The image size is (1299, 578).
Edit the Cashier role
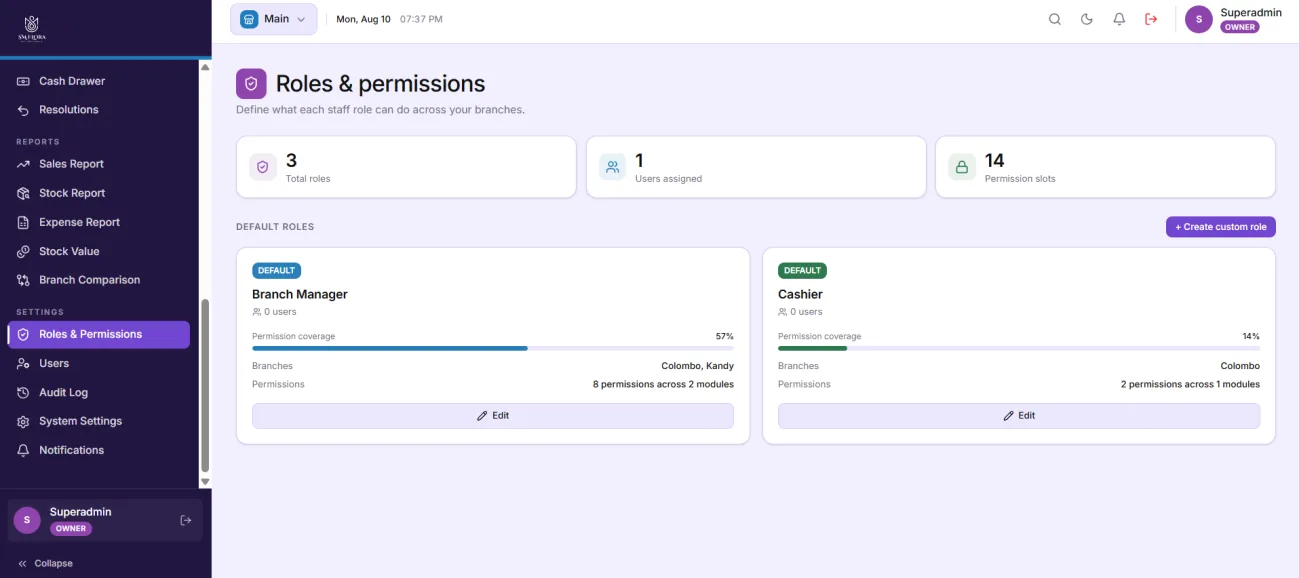1018,415
